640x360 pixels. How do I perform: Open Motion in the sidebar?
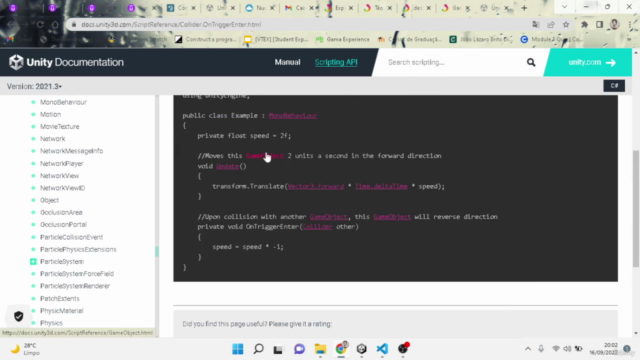(51, 114)
